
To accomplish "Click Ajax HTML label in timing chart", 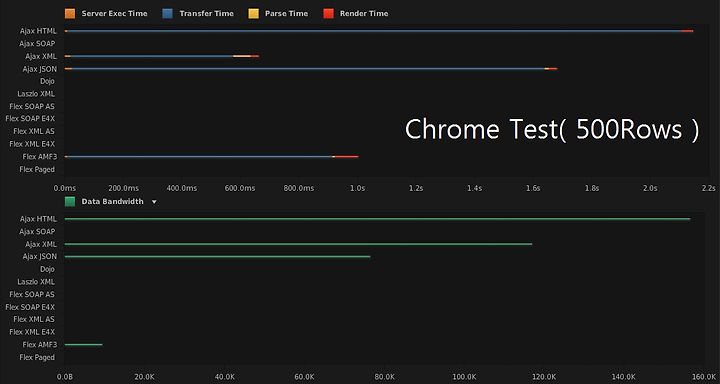I will click(38, 31).
